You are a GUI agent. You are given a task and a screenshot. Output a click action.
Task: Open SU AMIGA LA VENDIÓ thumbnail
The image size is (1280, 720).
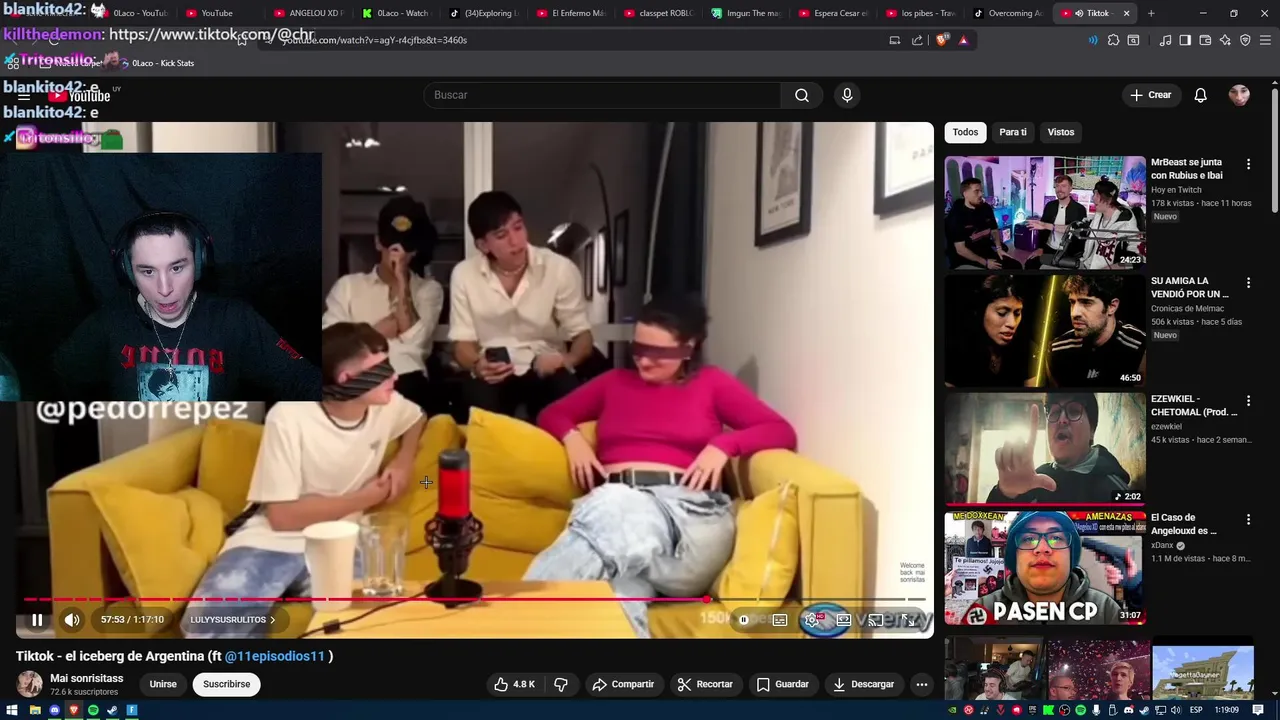tap(1045, 330)
